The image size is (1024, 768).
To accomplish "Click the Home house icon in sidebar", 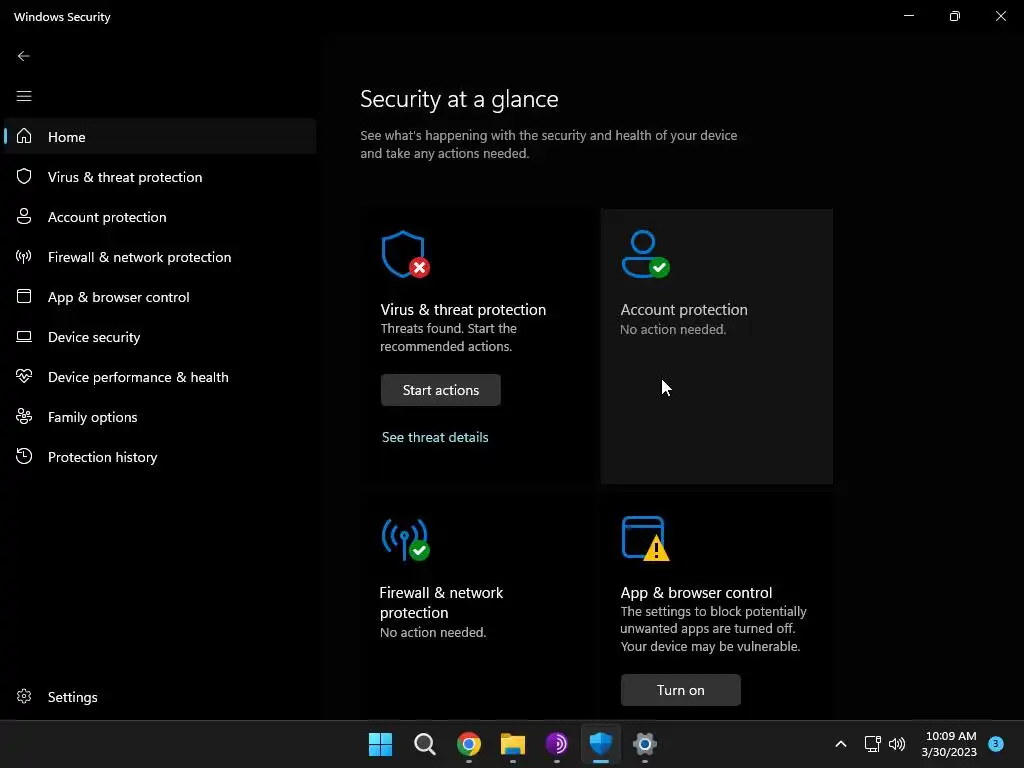I will pyautogui.click(x=24, y=136).
